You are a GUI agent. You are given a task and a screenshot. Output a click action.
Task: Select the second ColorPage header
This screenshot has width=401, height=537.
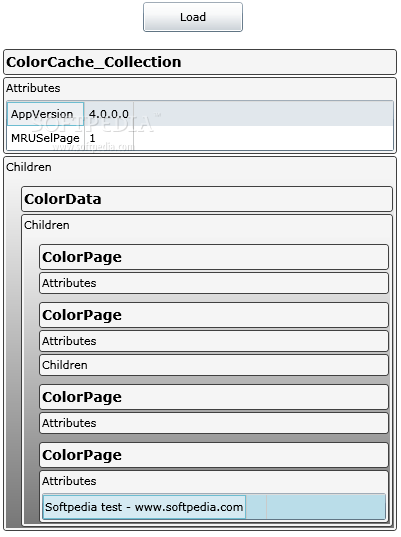214,315
